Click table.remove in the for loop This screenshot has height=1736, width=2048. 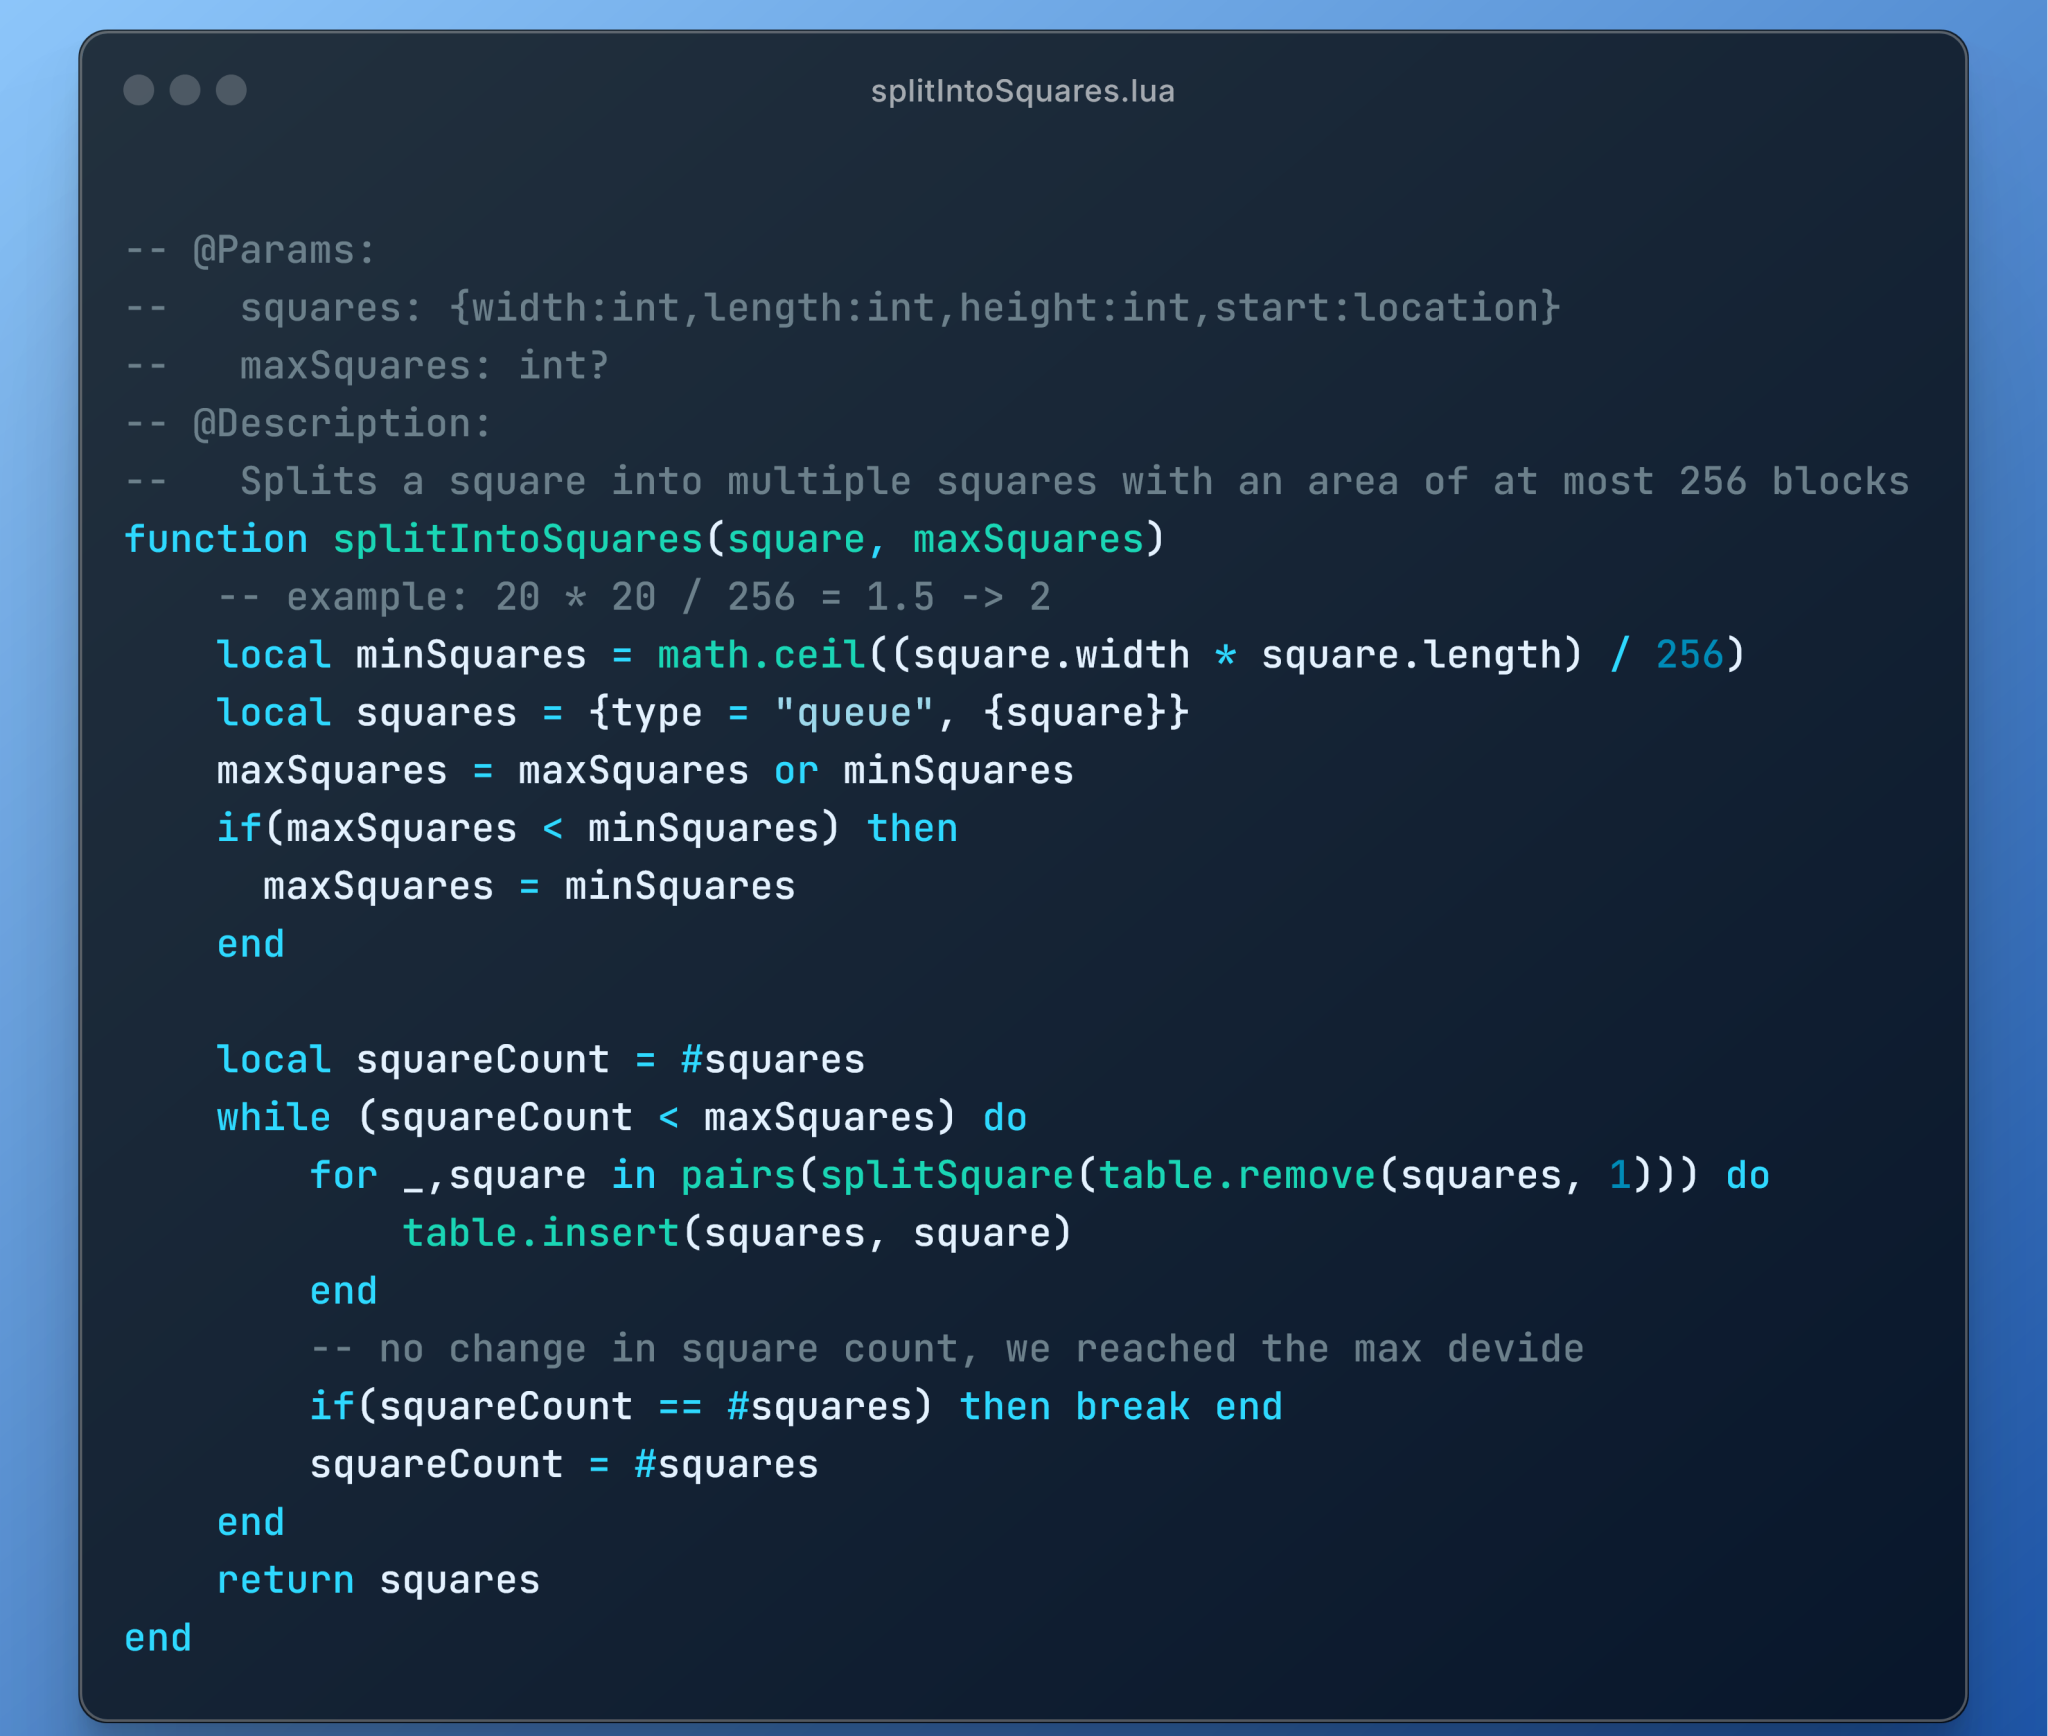click(x=1238, y=1175)
